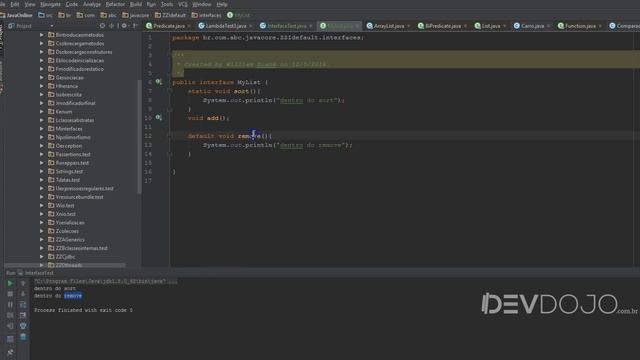The image size is (640, 360).
Task: Click collapse-all icon in Project panel header
Action: (111, 26)
